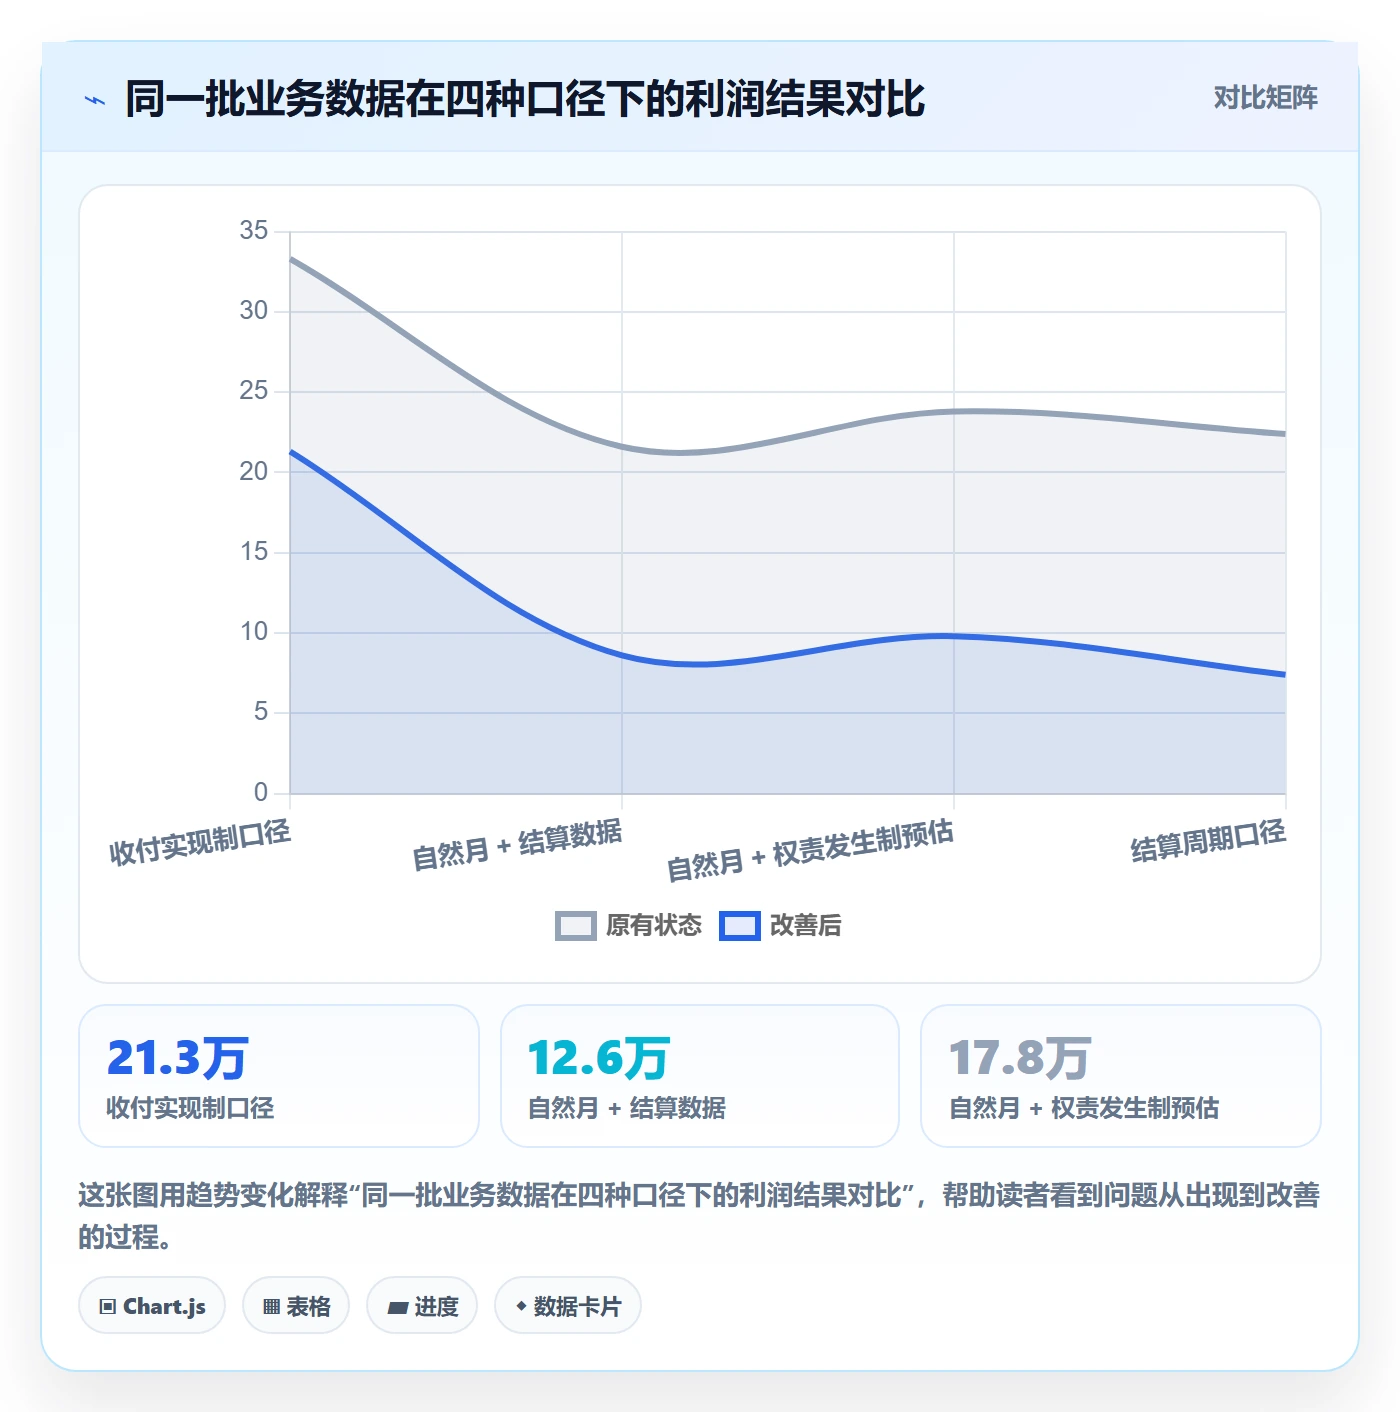
Task: Click the grid icon in 表格 tag
Action: [271, 1307]
